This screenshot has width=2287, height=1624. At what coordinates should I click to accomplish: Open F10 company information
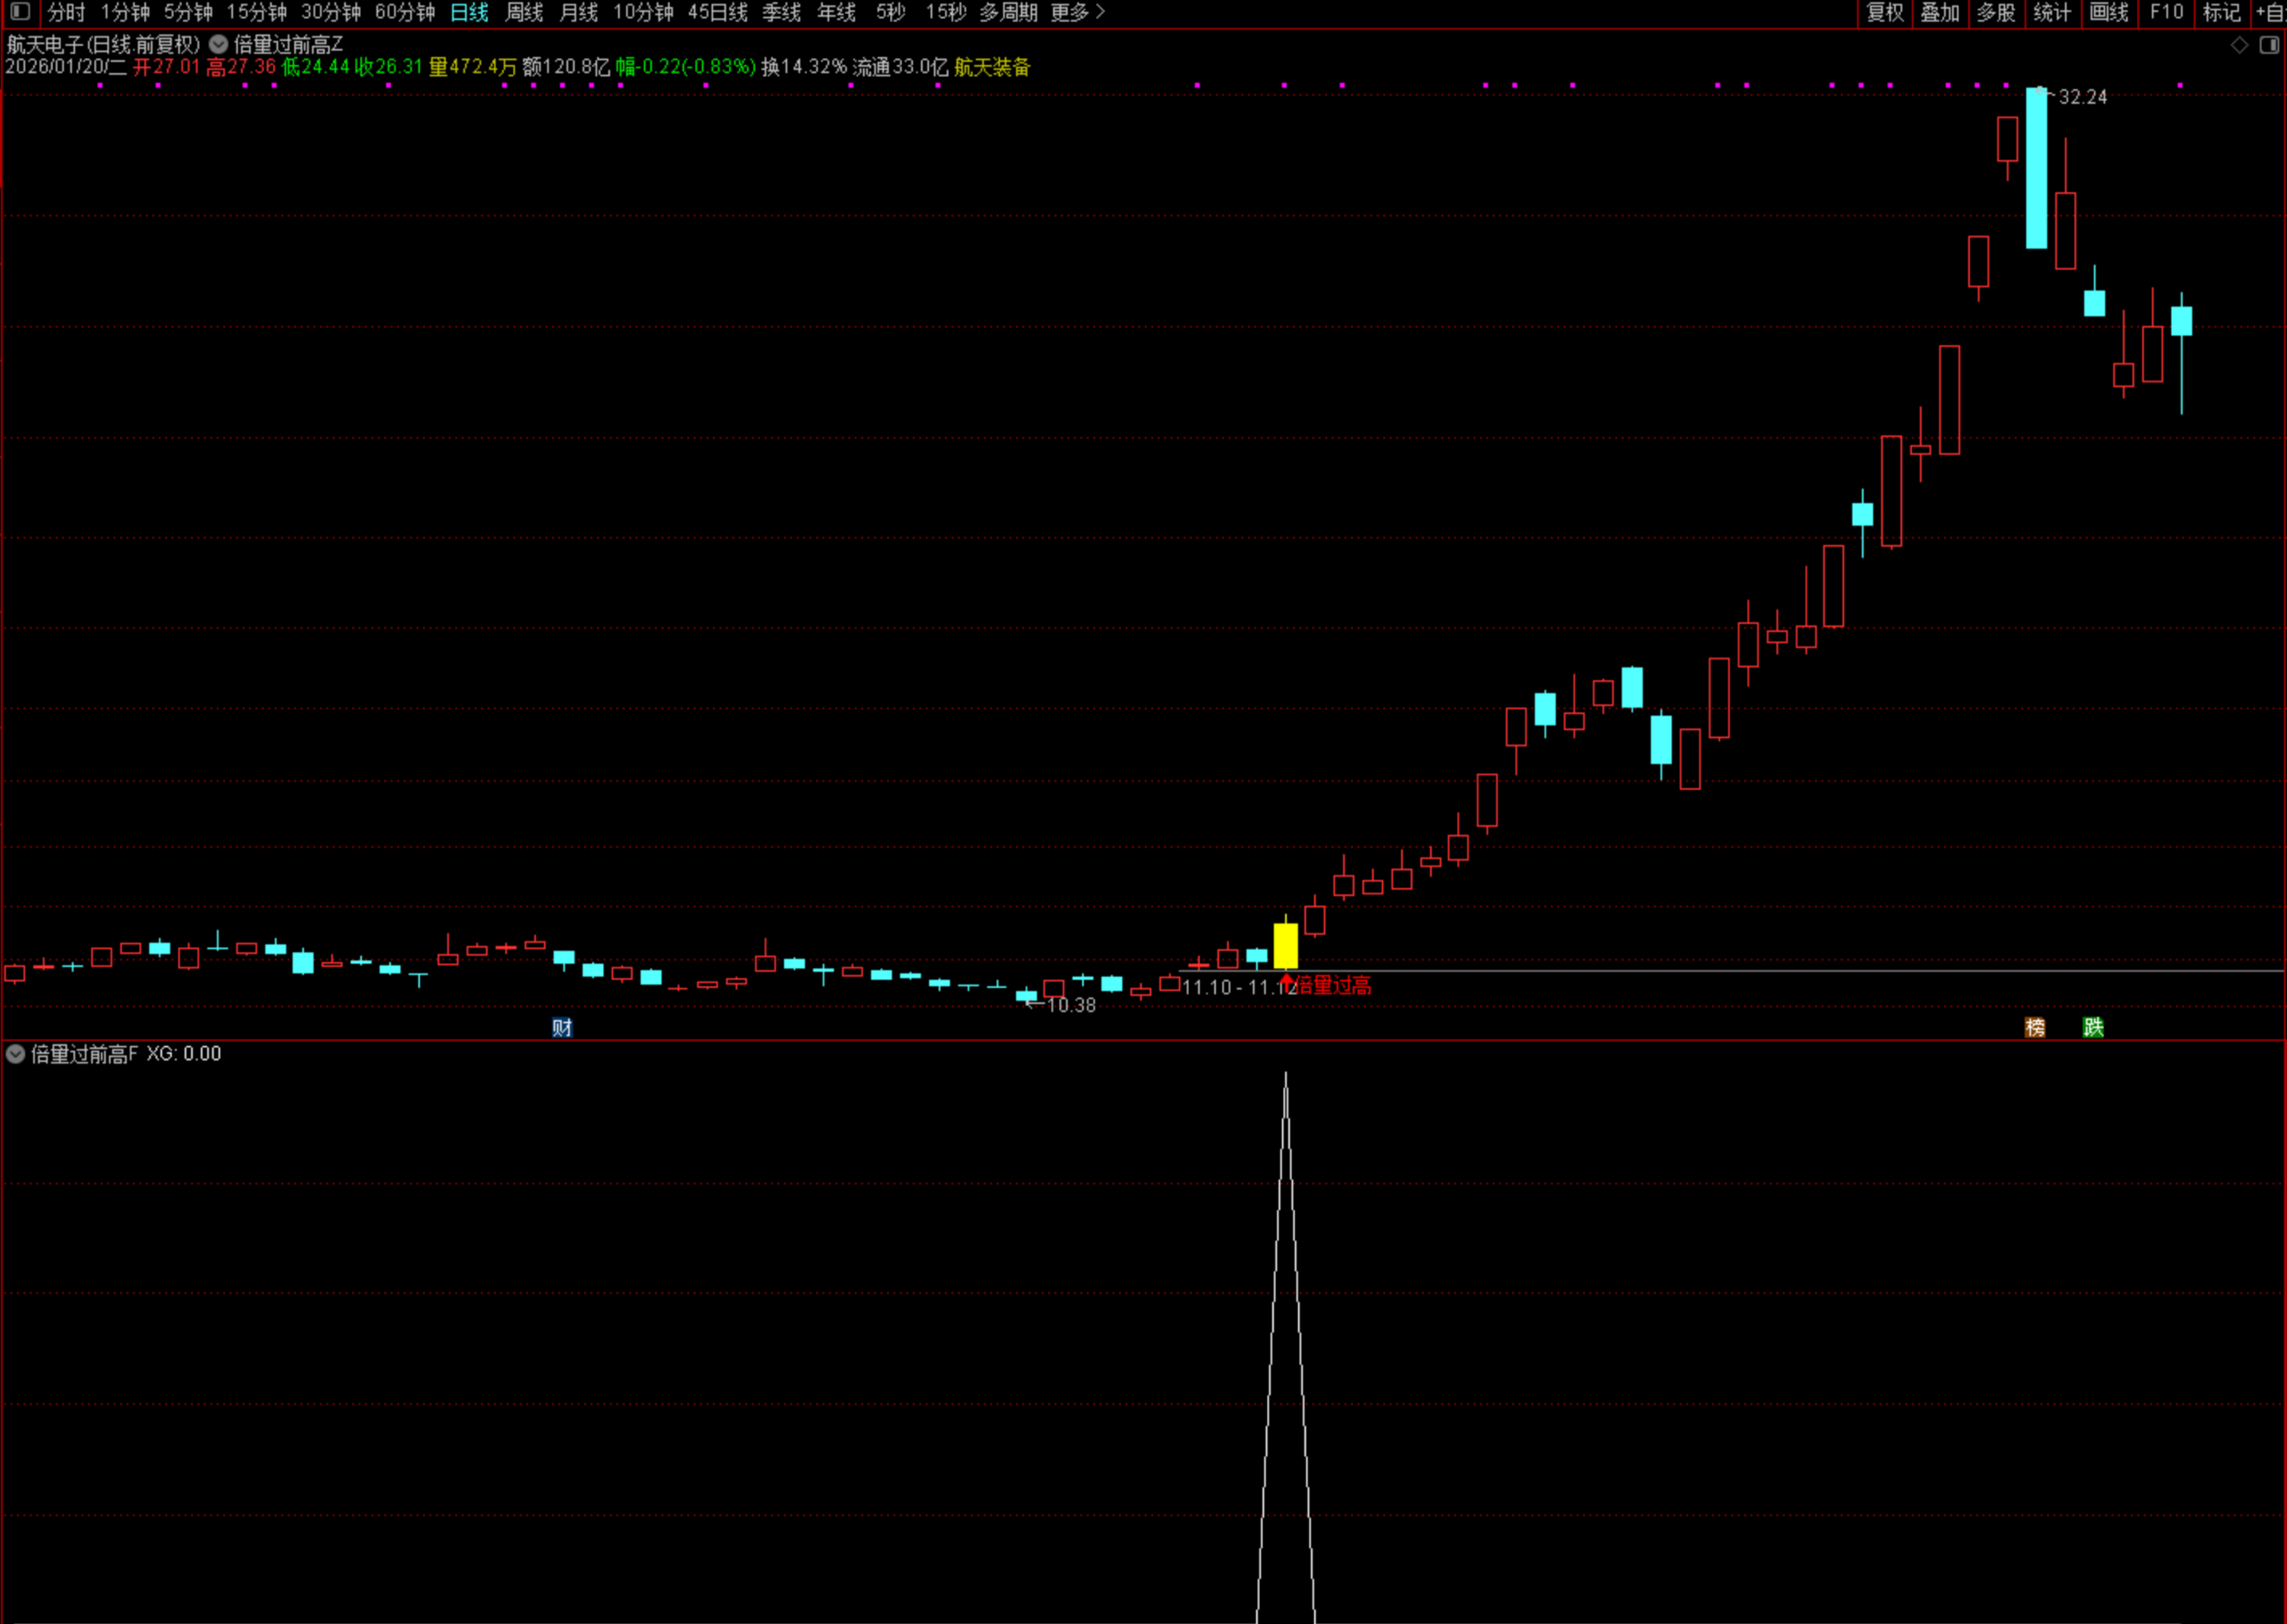(x=2166, y=12)
